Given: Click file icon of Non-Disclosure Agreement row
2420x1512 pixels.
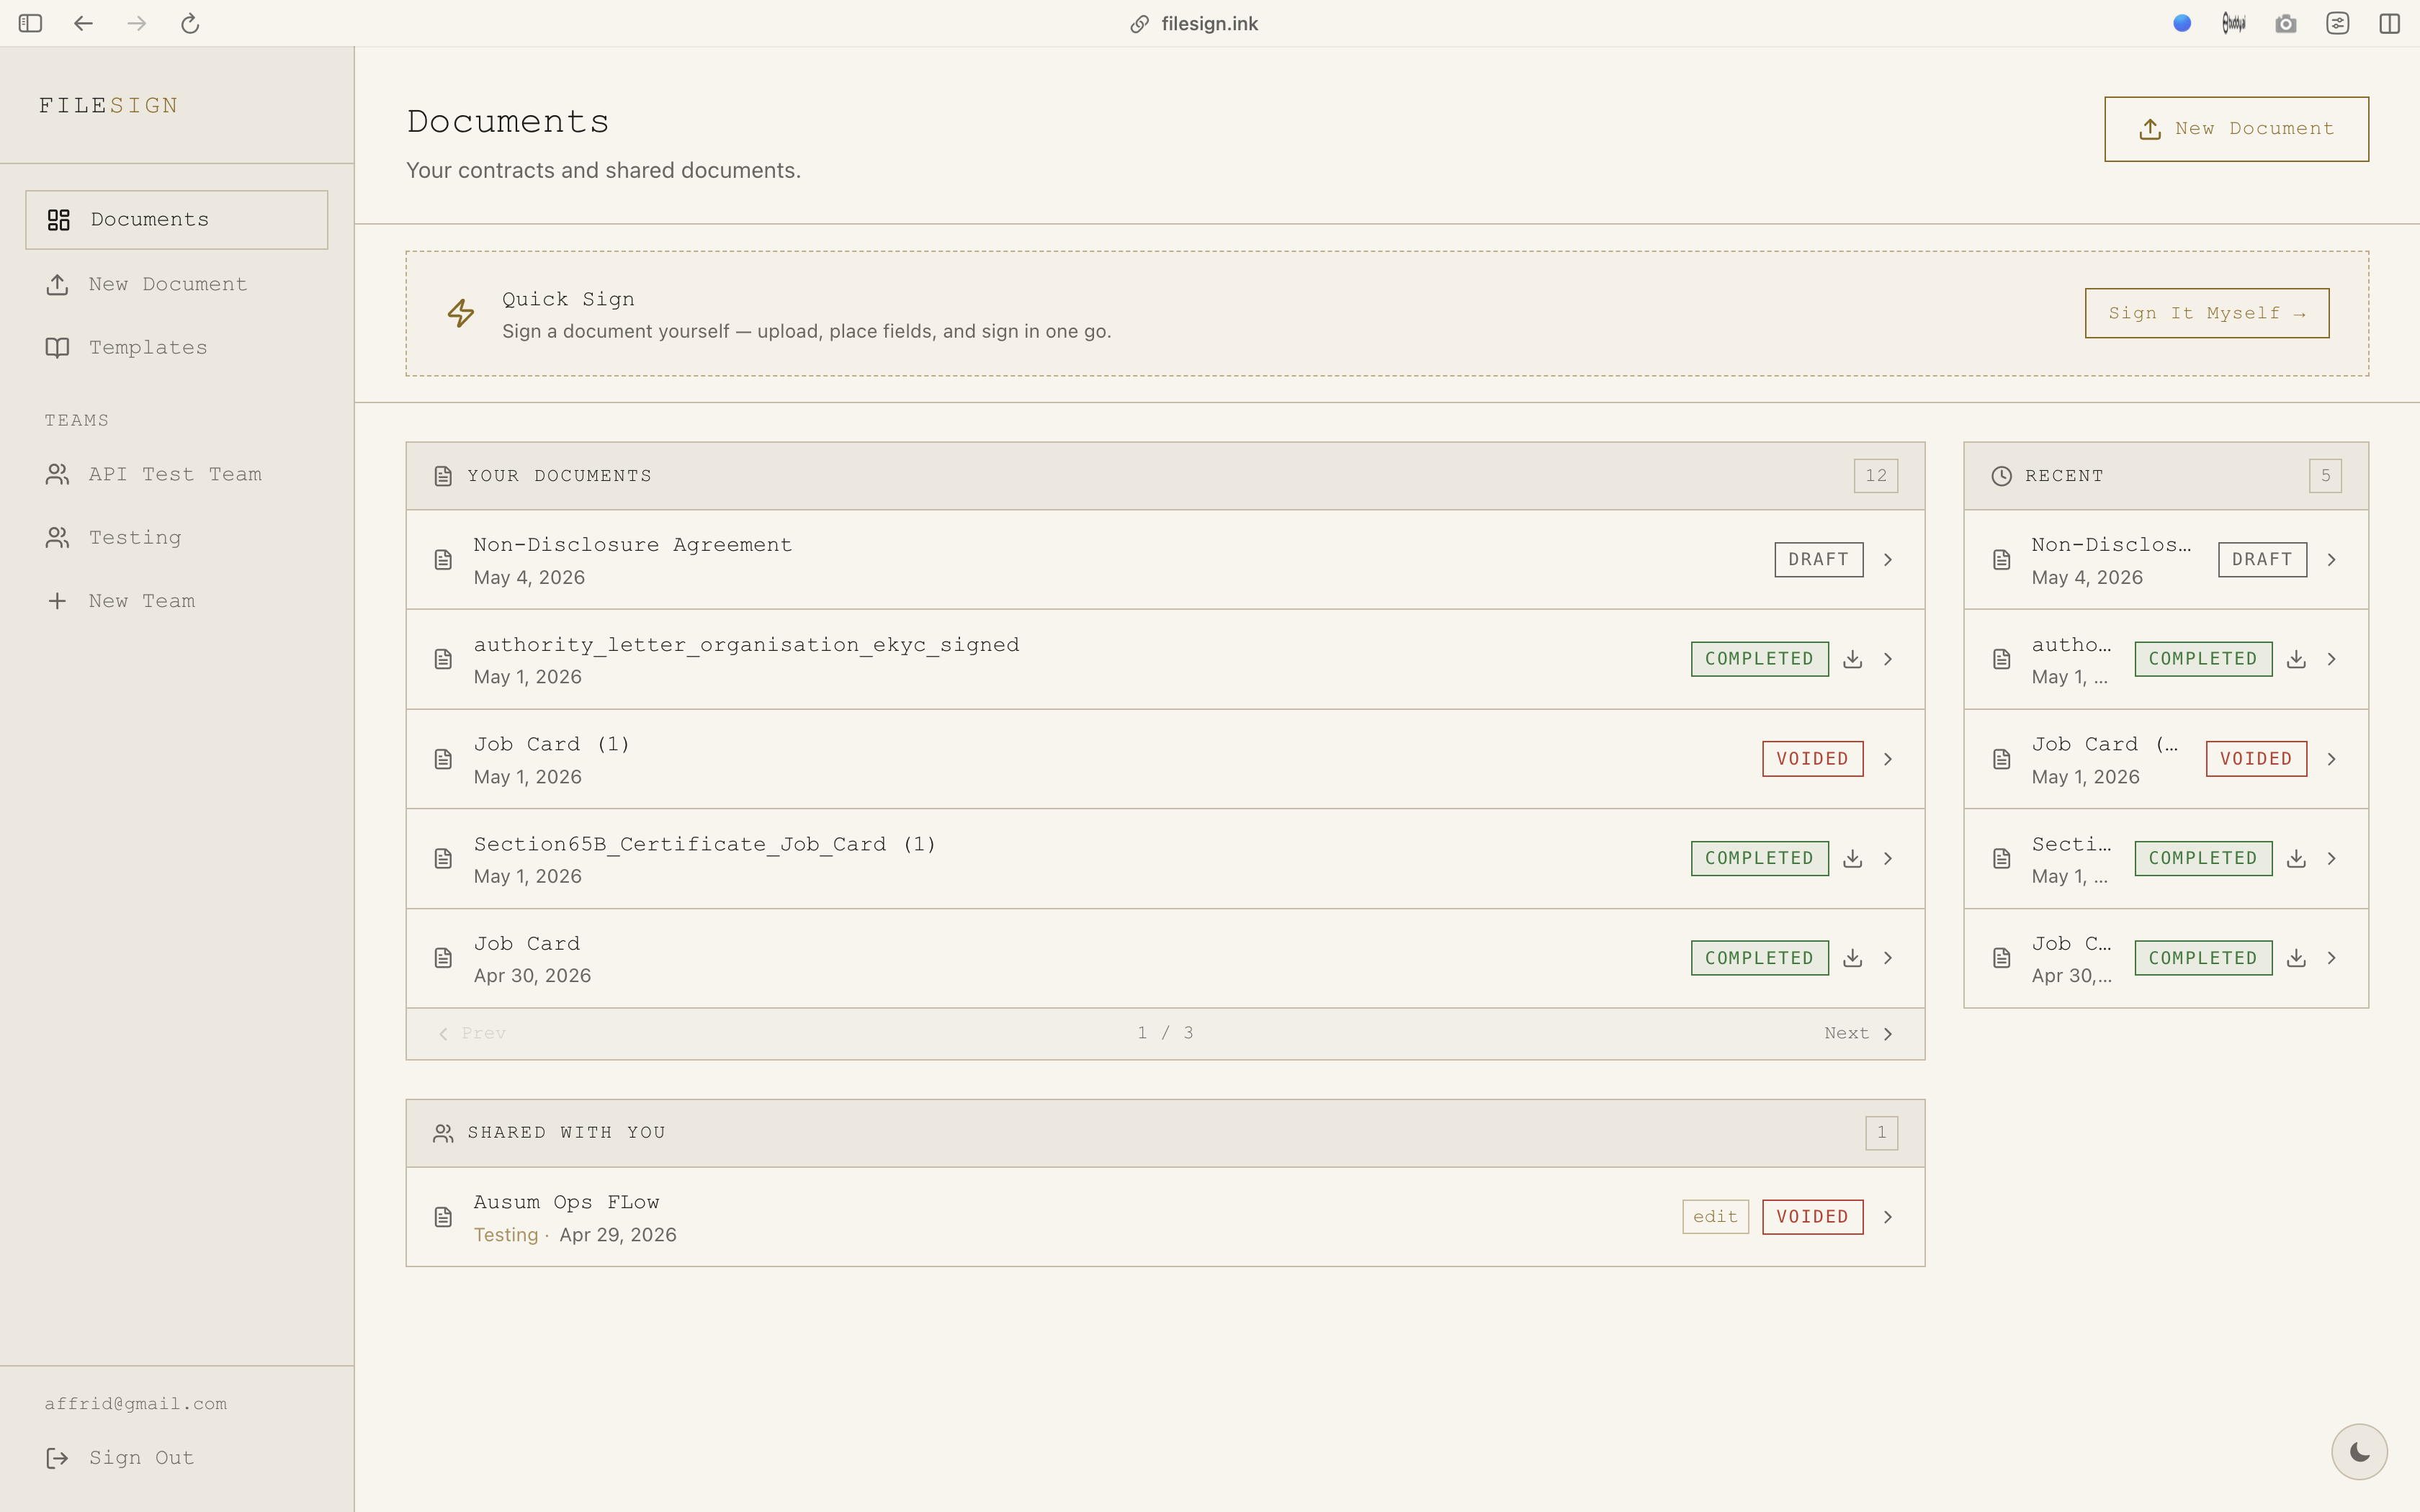Looking at the screenshot, I should click(x=443, y=559).
